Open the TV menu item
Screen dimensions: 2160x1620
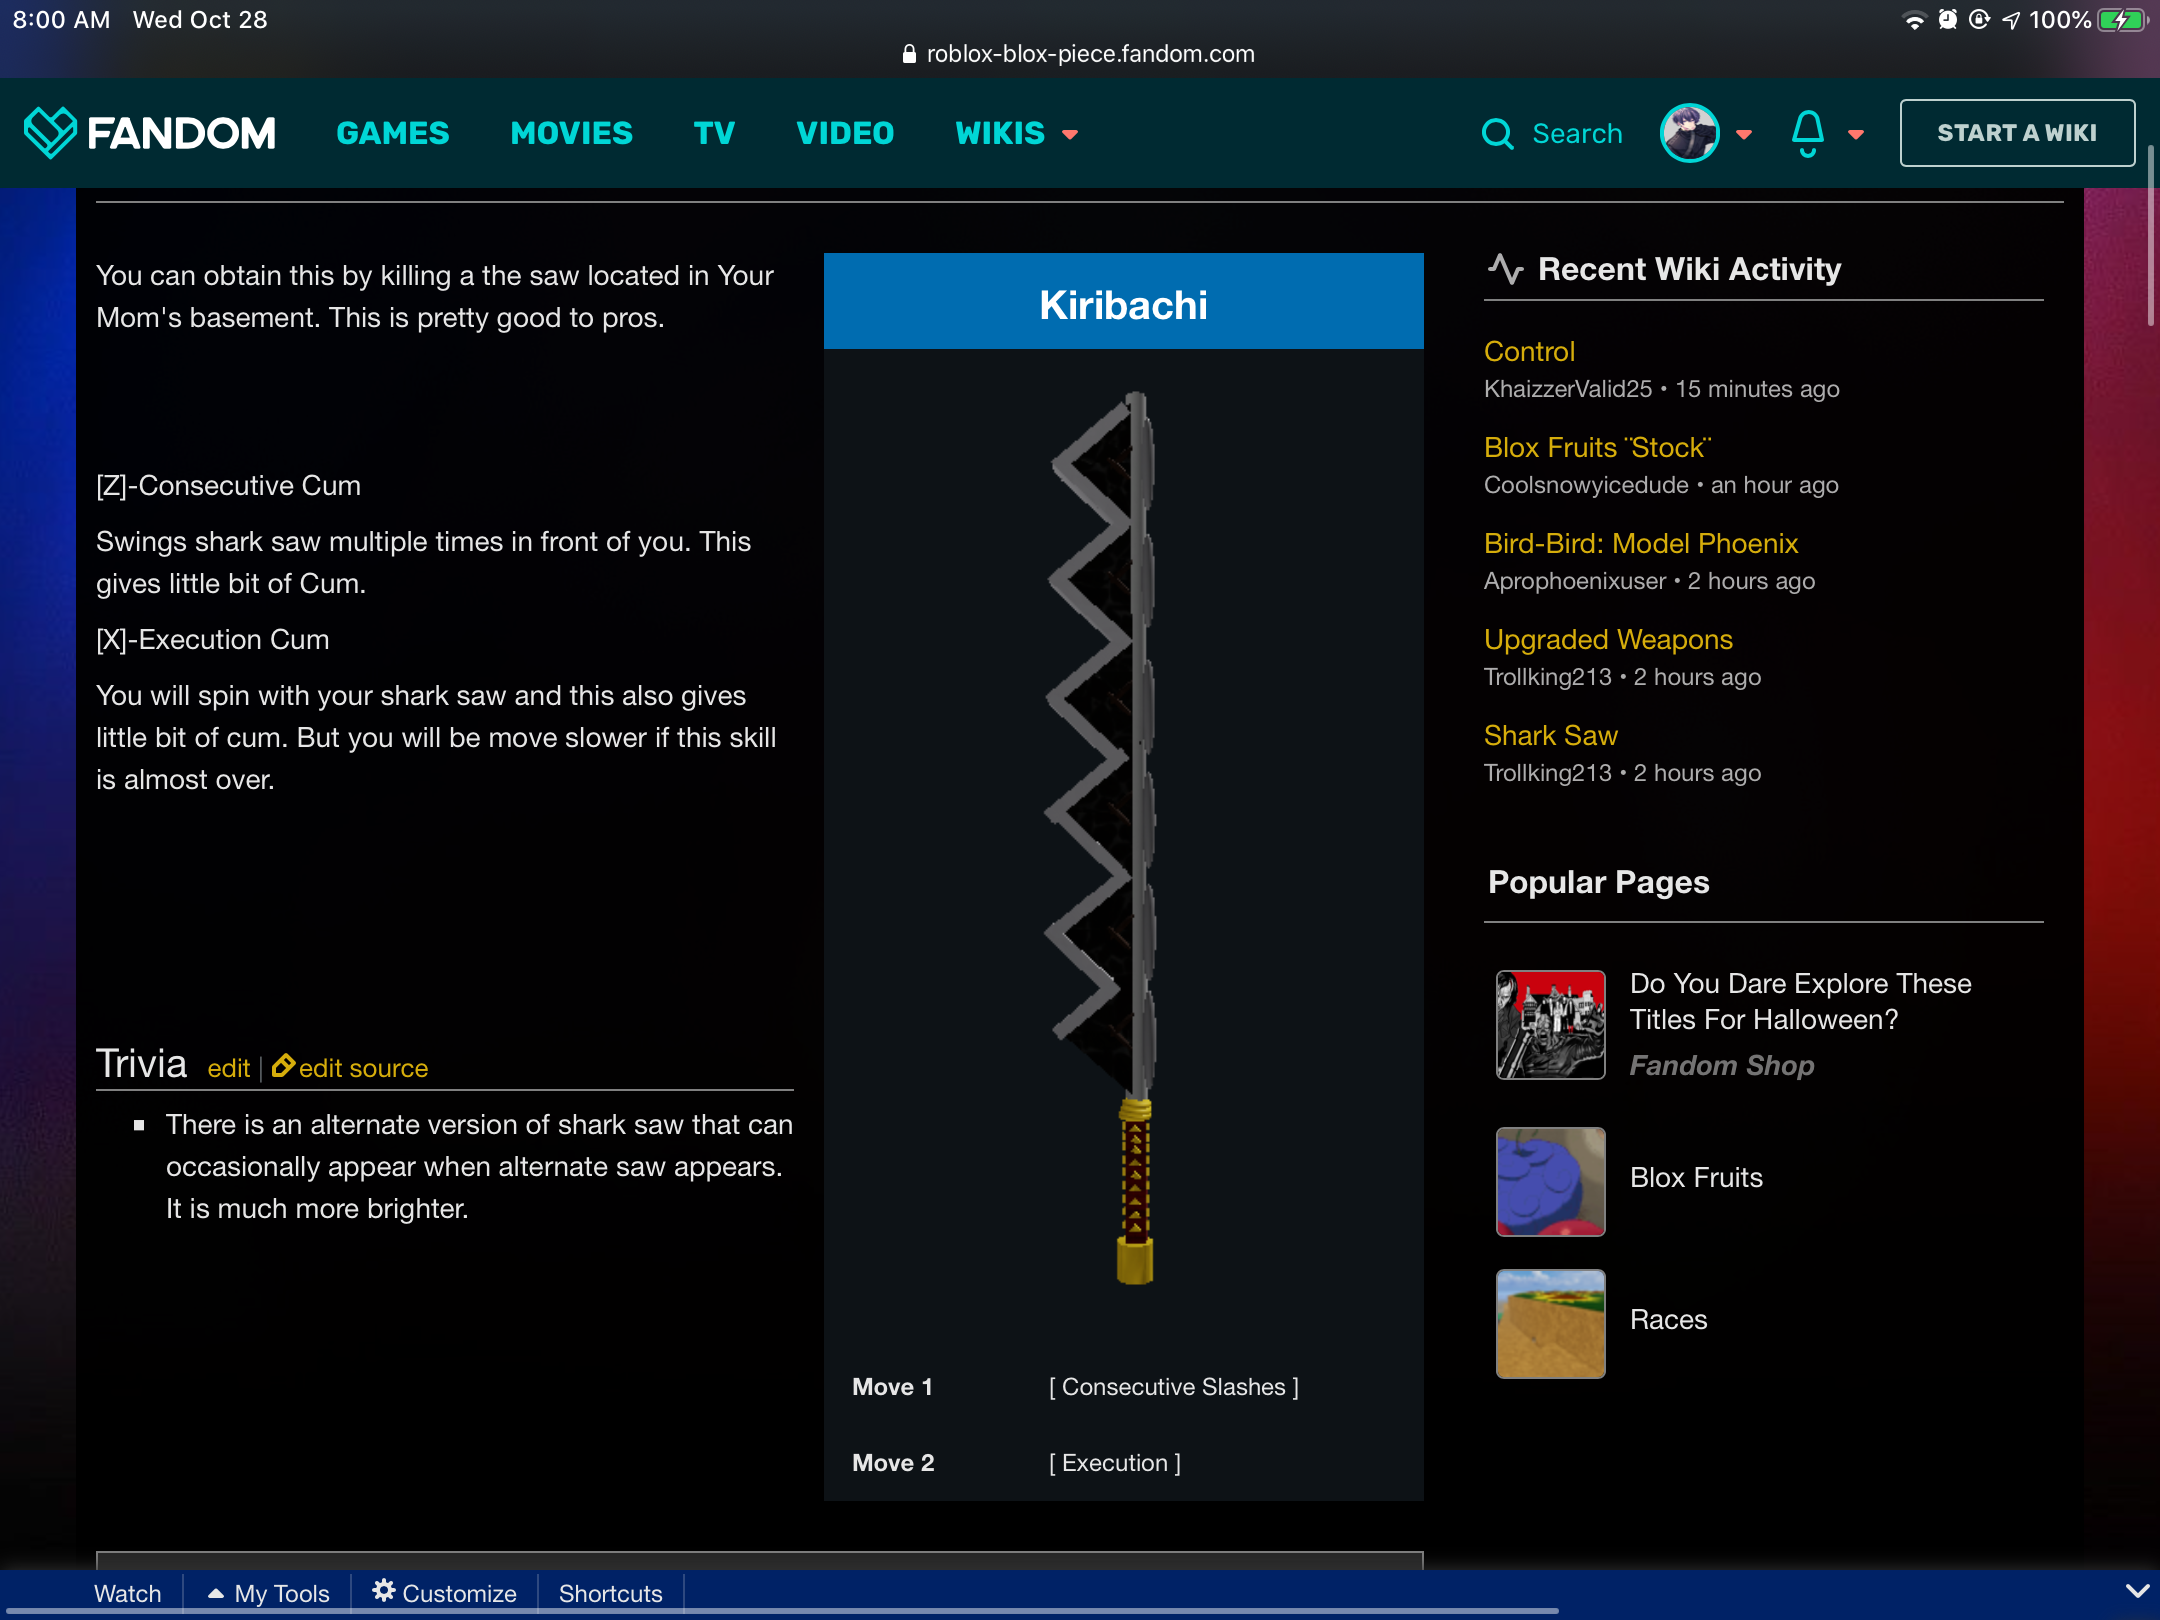click(715, 133)
